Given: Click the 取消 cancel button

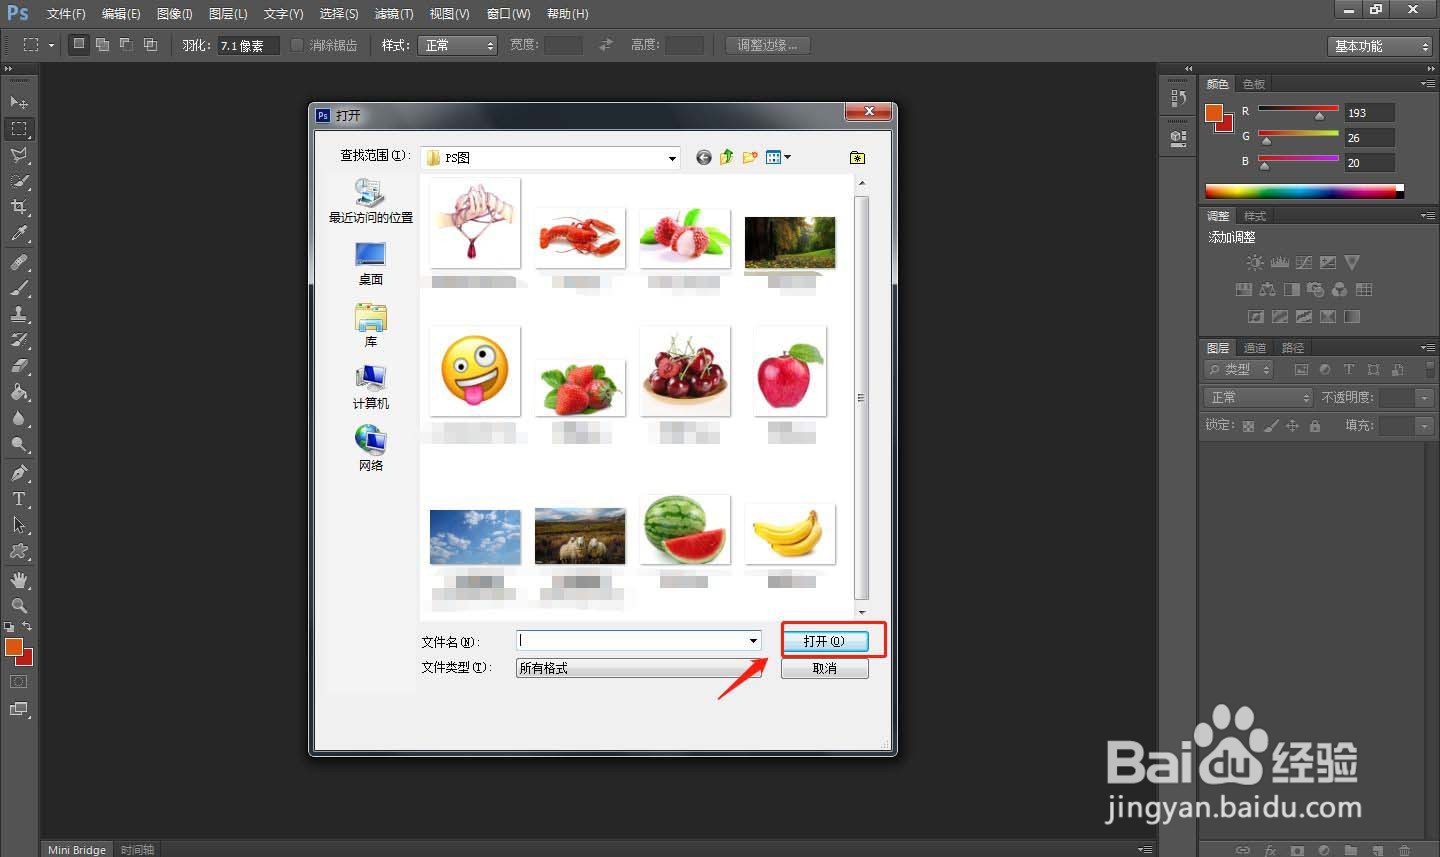Looking at the screenshot, I should [x=825, y=669].
